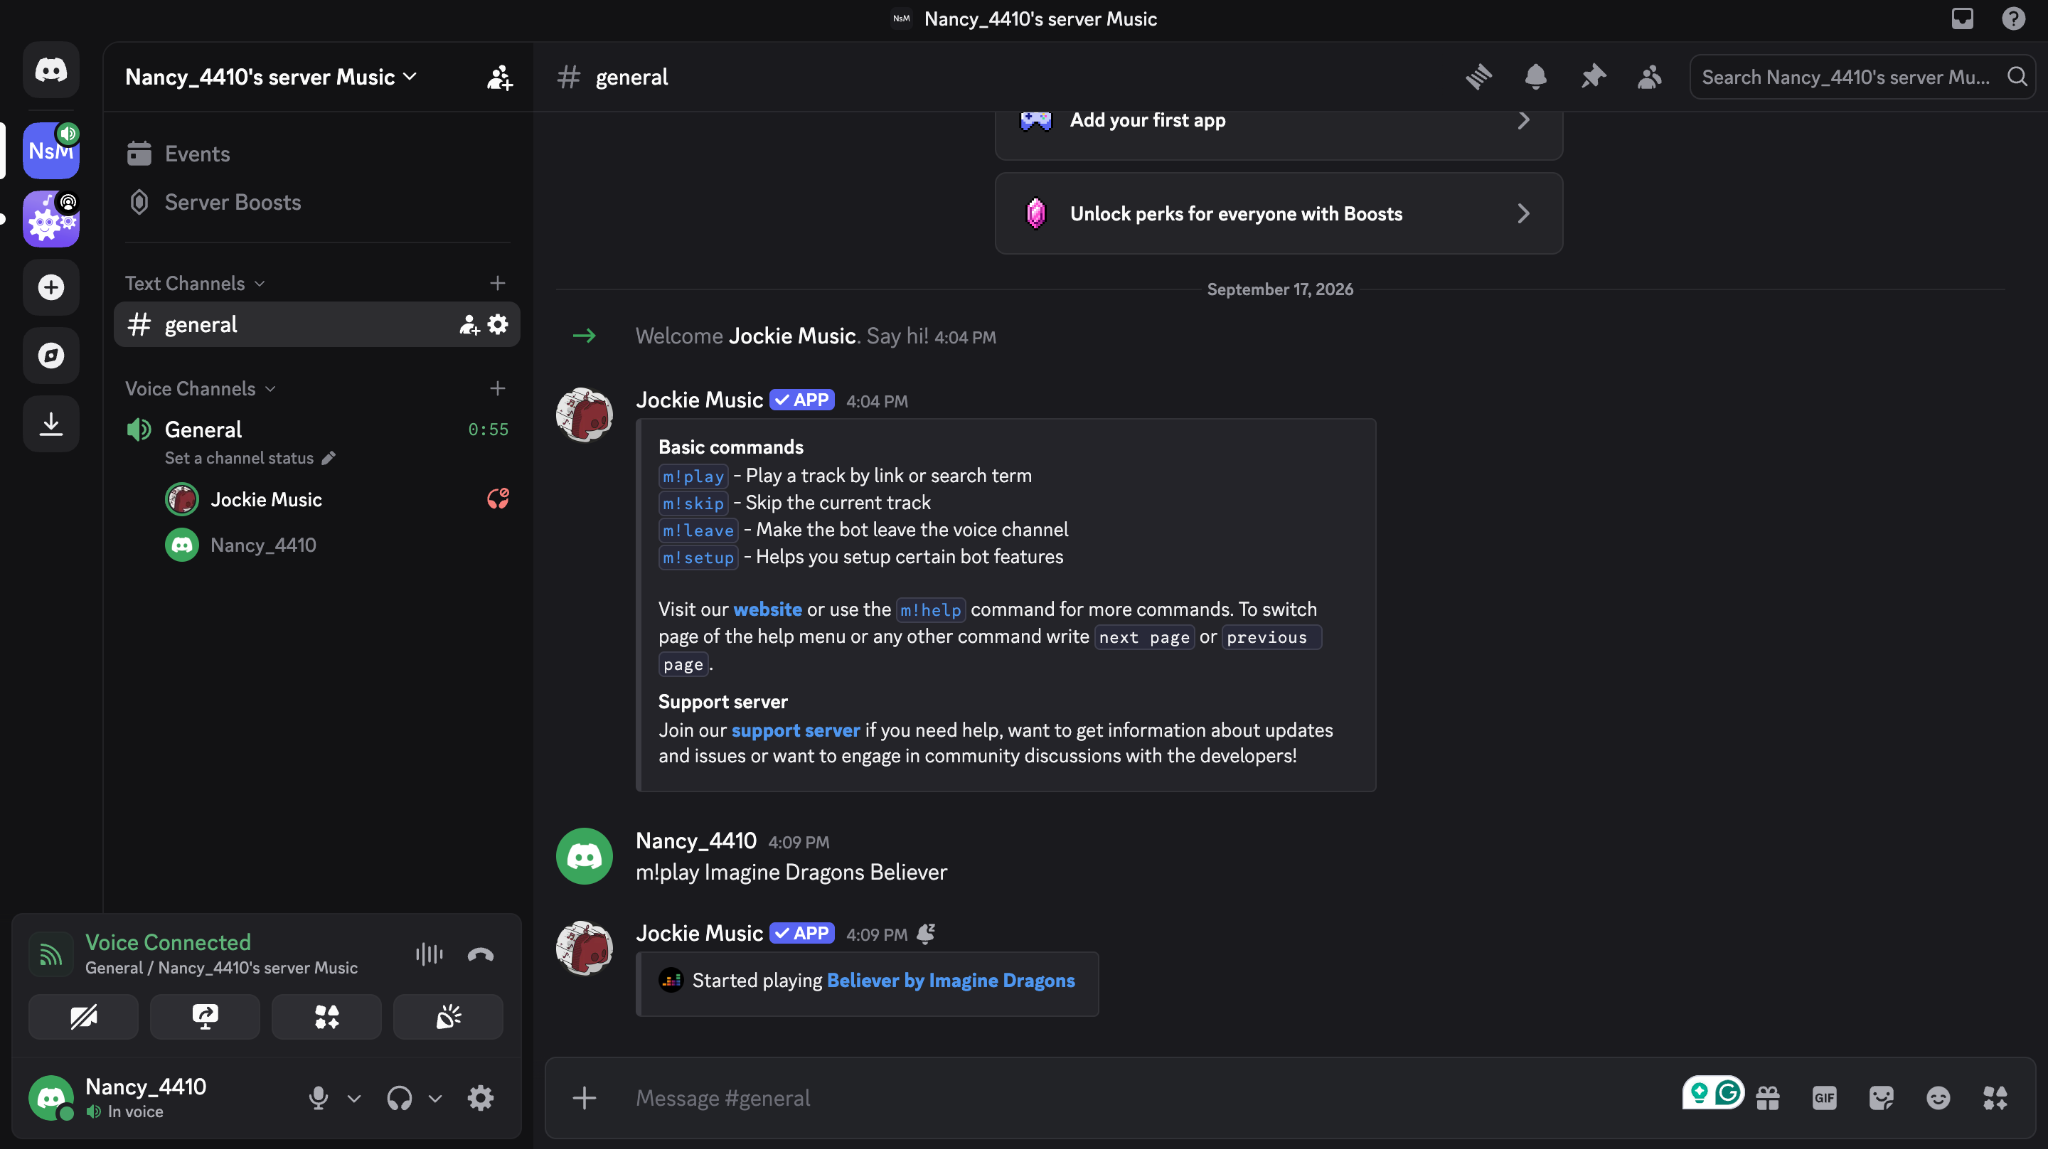Create invite for general channel icon
Screen dimensions: 2048x1149
[469, 325]
